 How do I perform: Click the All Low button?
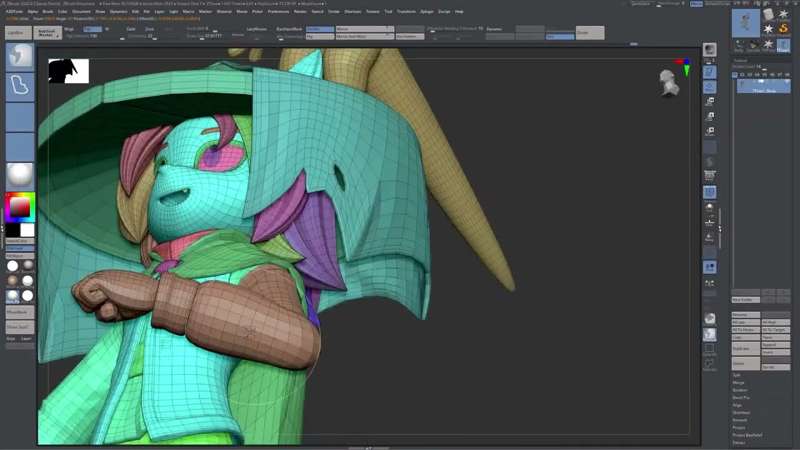745,322
